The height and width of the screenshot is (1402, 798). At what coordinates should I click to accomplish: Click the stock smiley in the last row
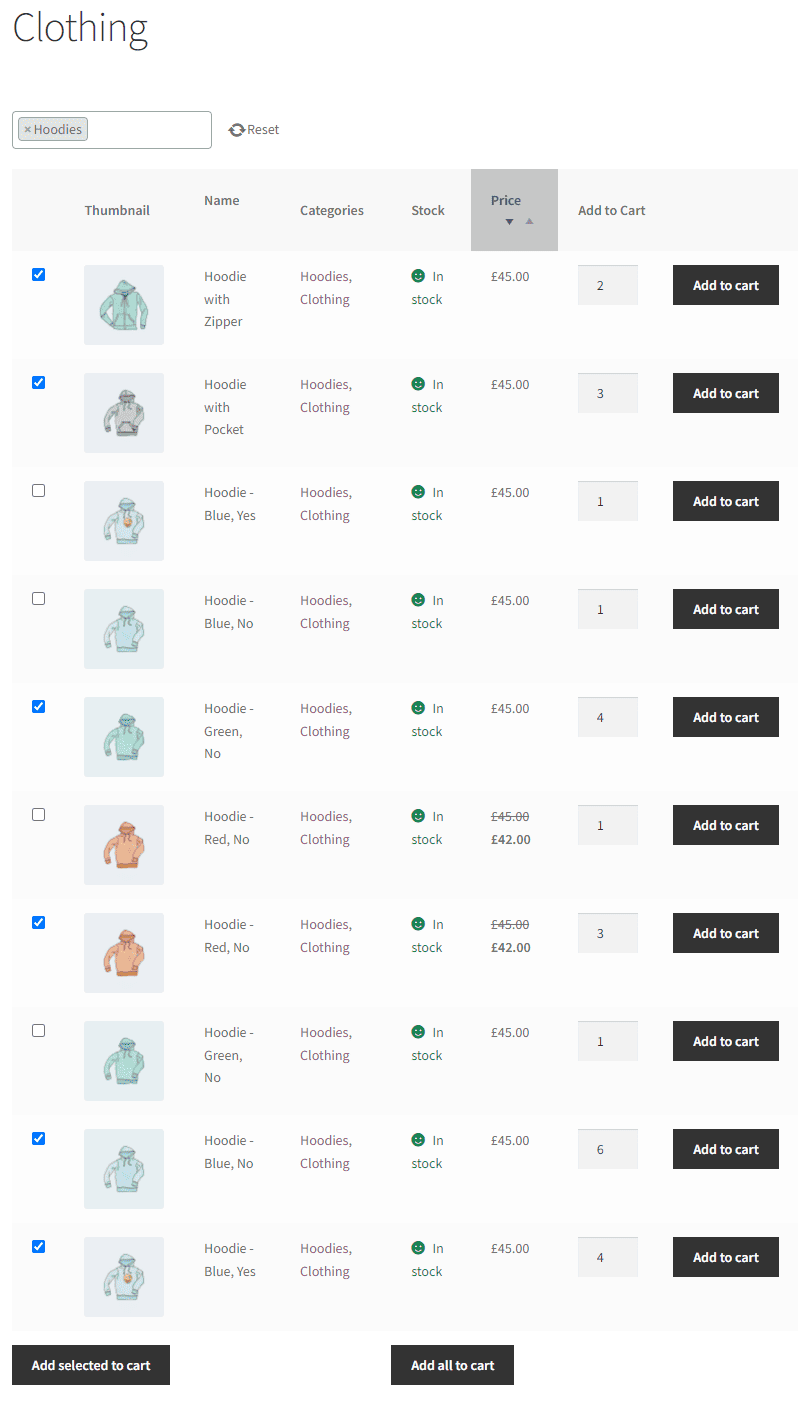418,1248
